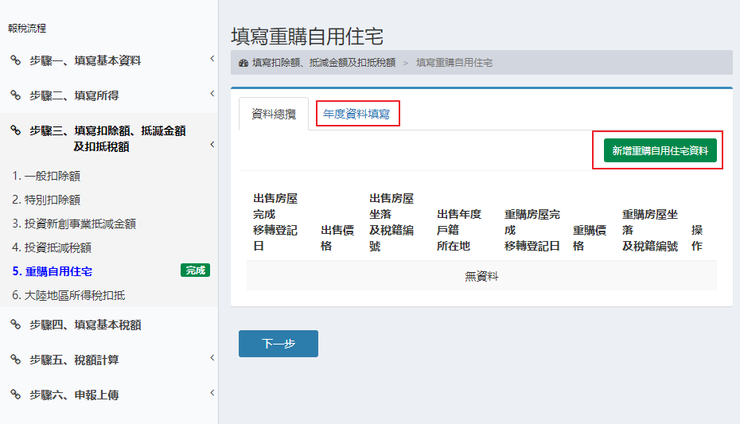Click the link icon beside 步驟一、填寫基本資料

tap(15, 60)
